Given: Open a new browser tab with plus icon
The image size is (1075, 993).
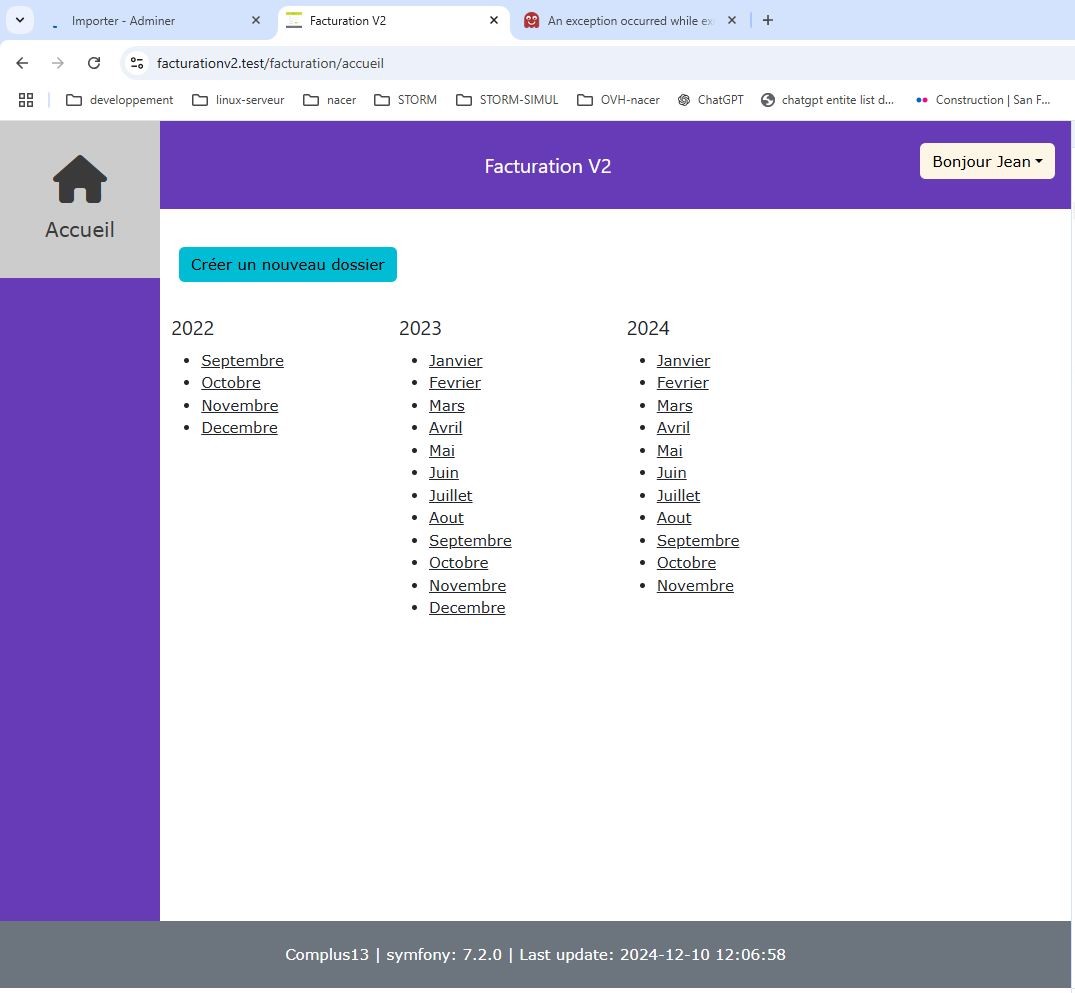Looking at the screenshot, I should pos(768,20).
